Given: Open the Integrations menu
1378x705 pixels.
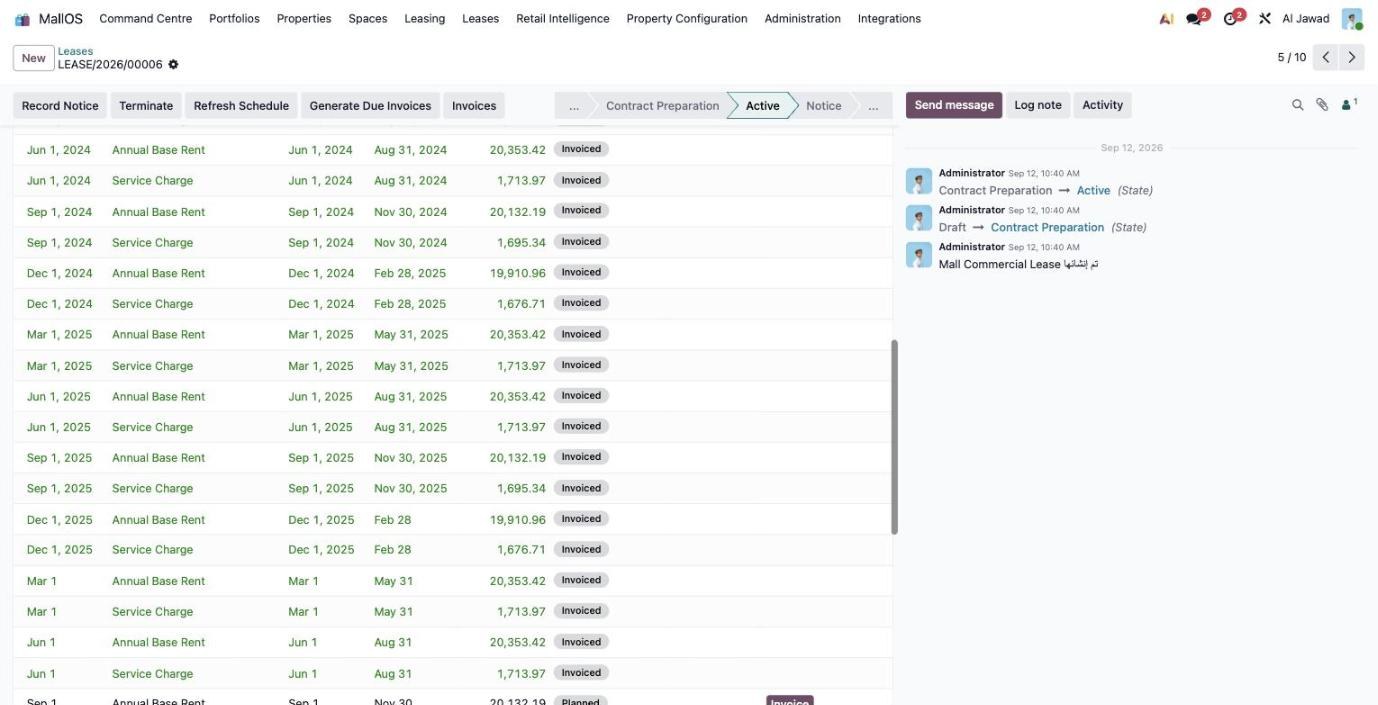Looking at the screenshot, I should [x=889, y=19].
